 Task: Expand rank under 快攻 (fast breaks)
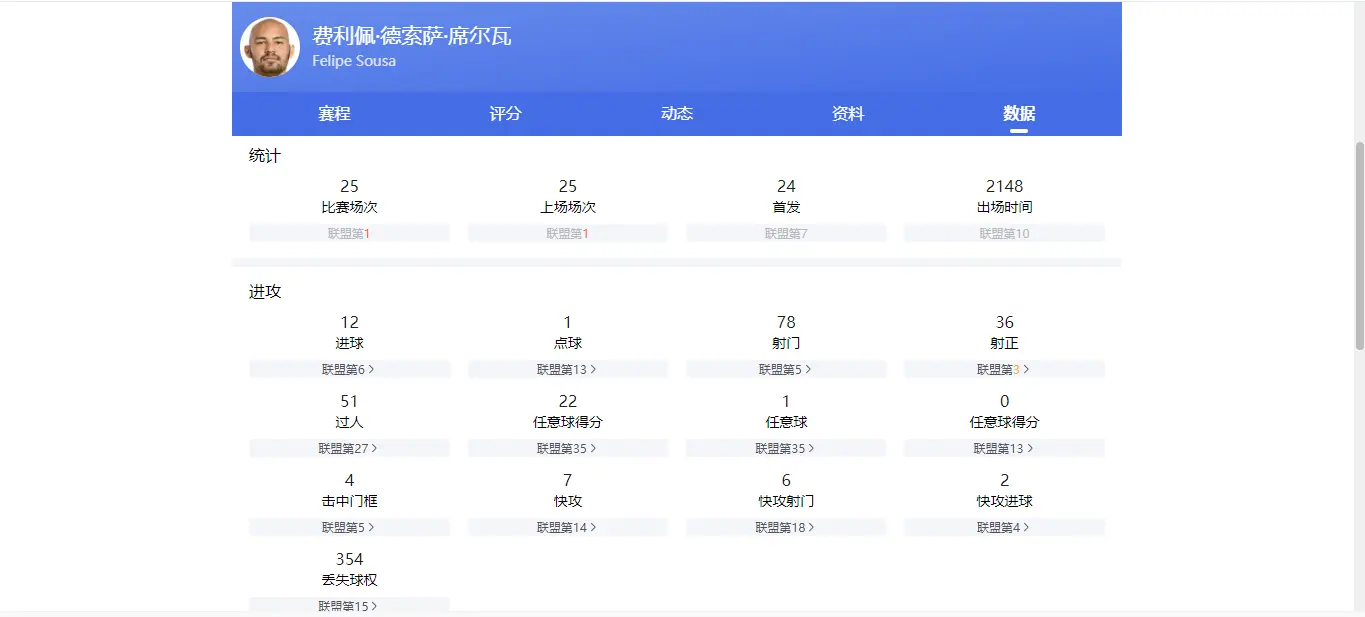click(567, 527)
